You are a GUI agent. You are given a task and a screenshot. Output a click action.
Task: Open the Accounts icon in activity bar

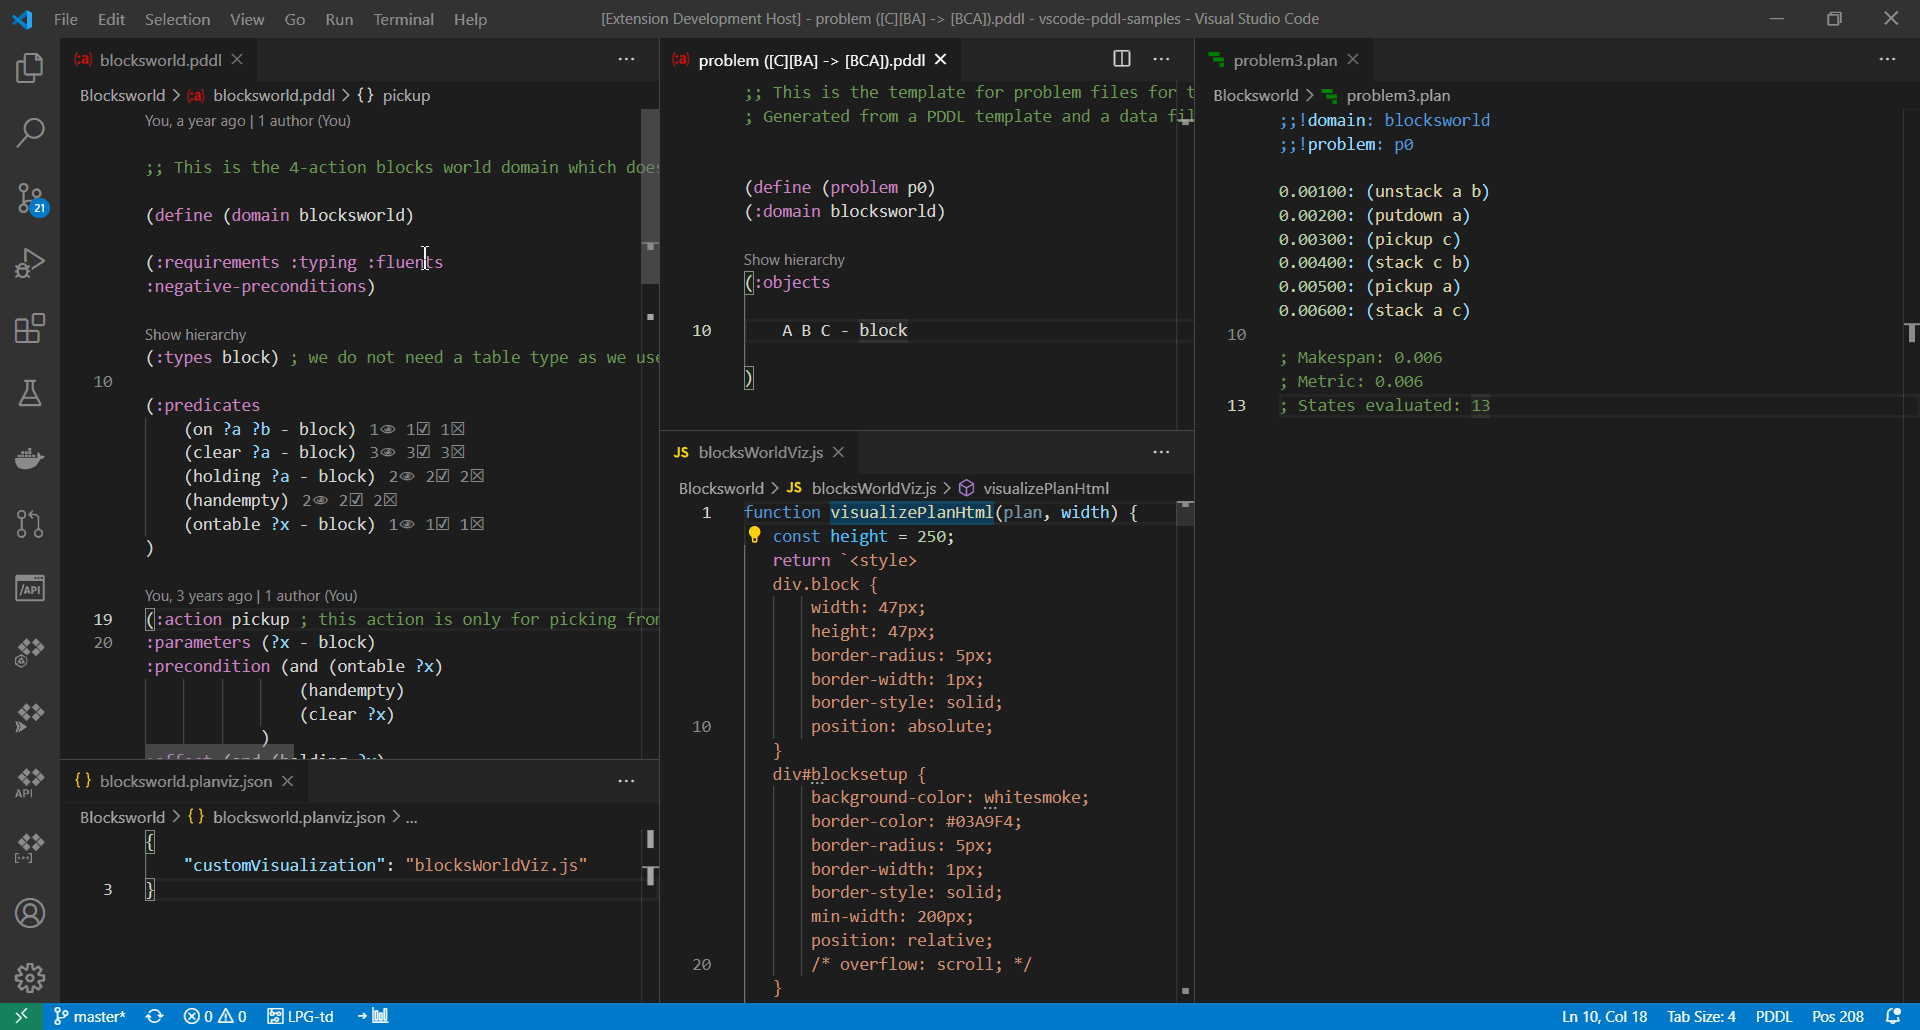(x=30, y=913)
